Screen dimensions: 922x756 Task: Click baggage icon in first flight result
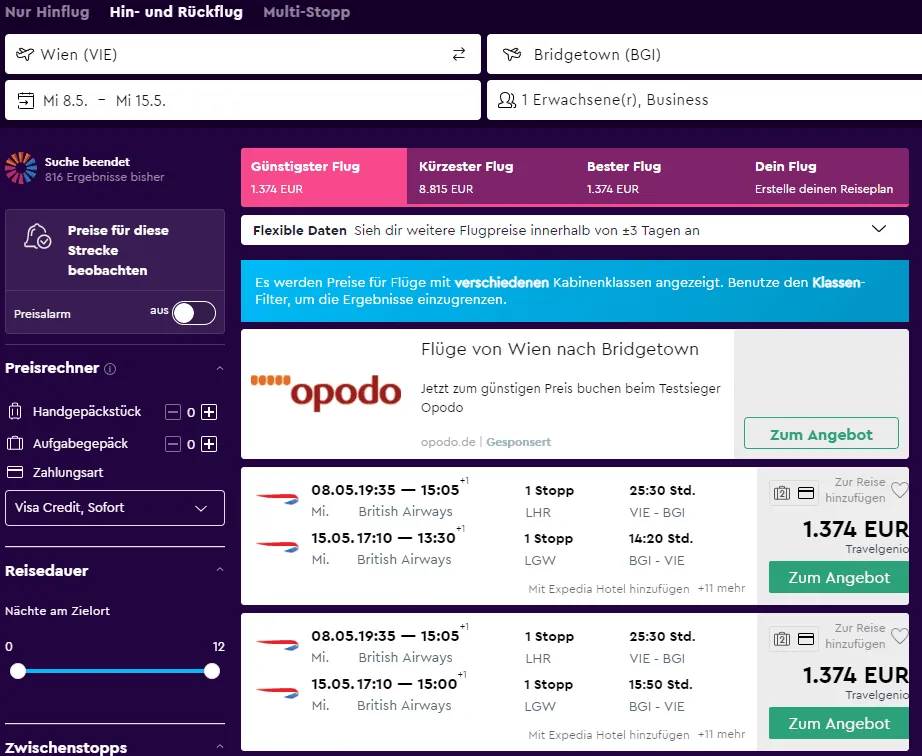(782, 493)
